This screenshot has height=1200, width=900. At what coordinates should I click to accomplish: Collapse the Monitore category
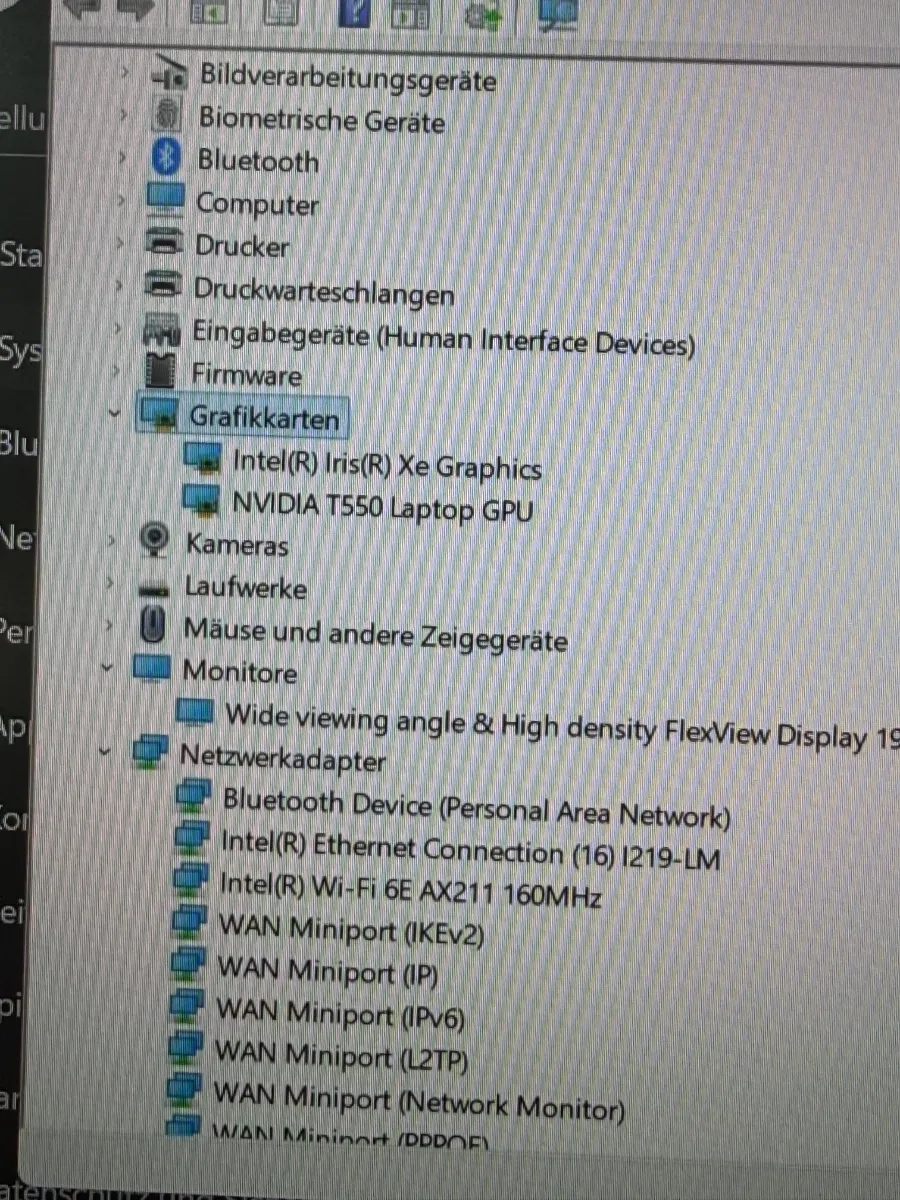108,668
